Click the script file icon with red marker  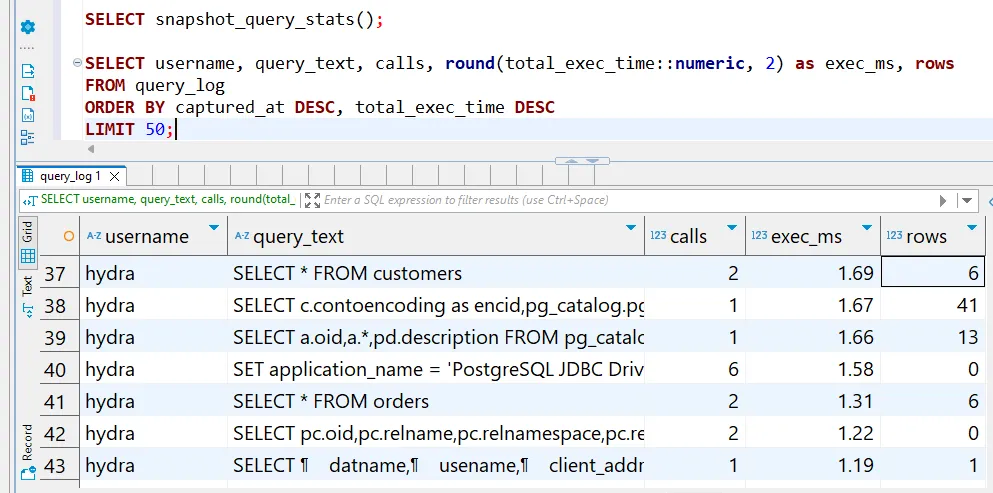28,94
